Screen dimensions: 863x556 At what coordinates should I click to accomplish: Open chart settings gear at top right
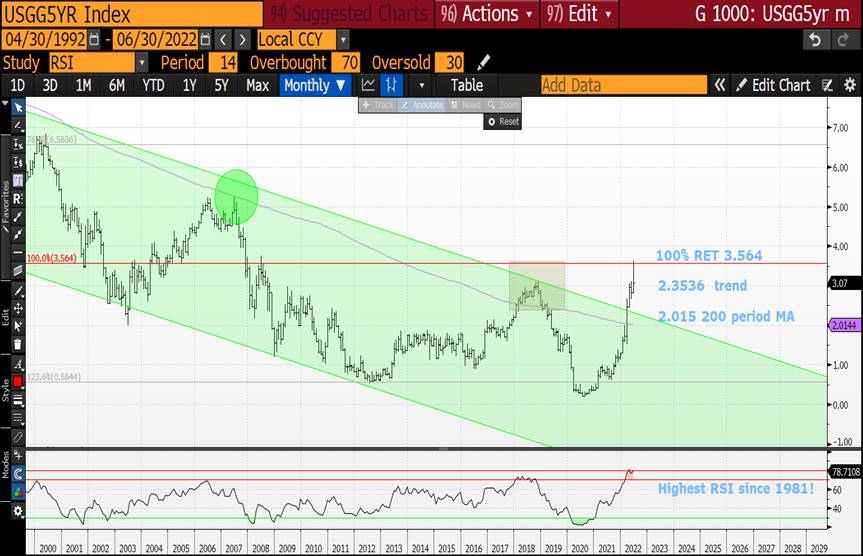[x=850, y=85]
